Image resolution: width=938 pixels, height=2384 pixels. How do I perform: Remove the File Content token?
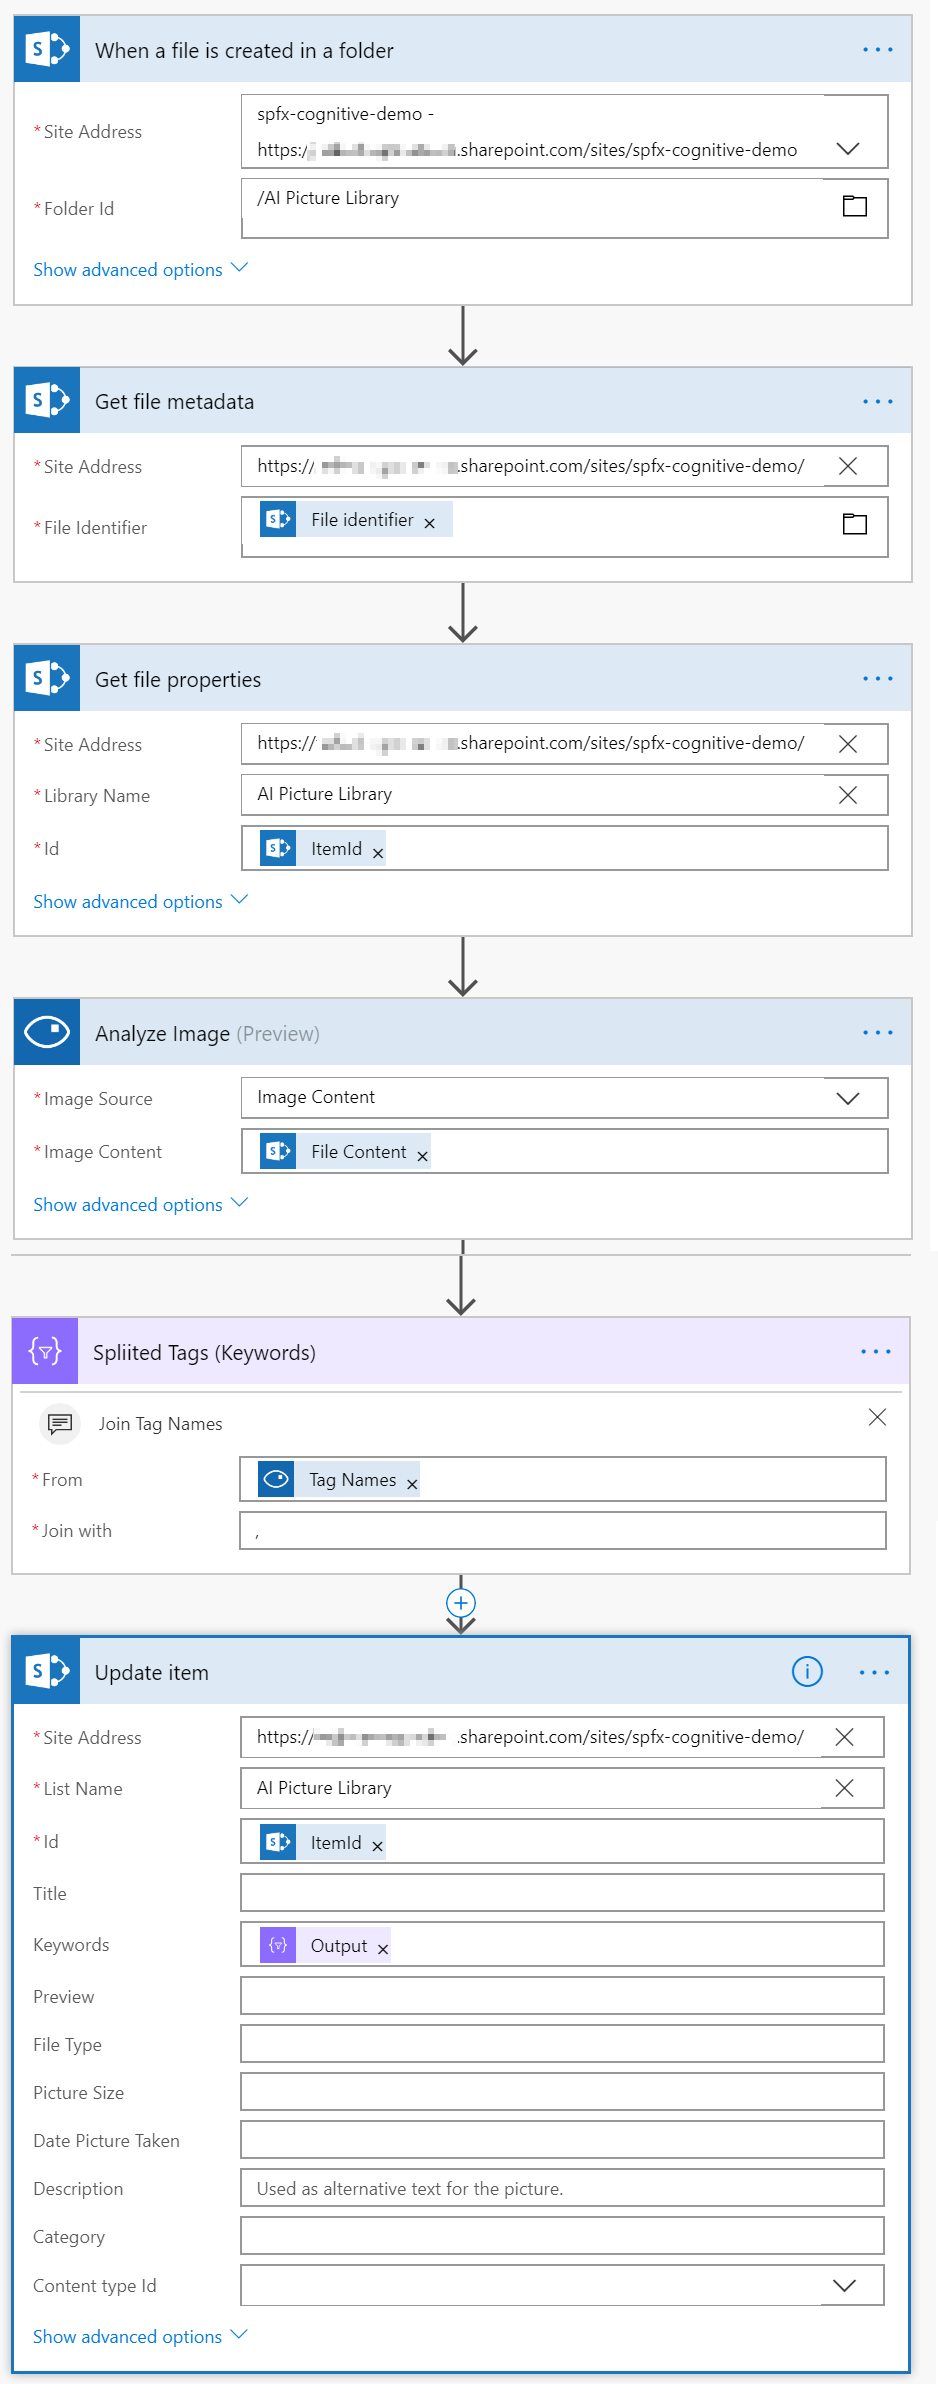tap(423, 1156)
